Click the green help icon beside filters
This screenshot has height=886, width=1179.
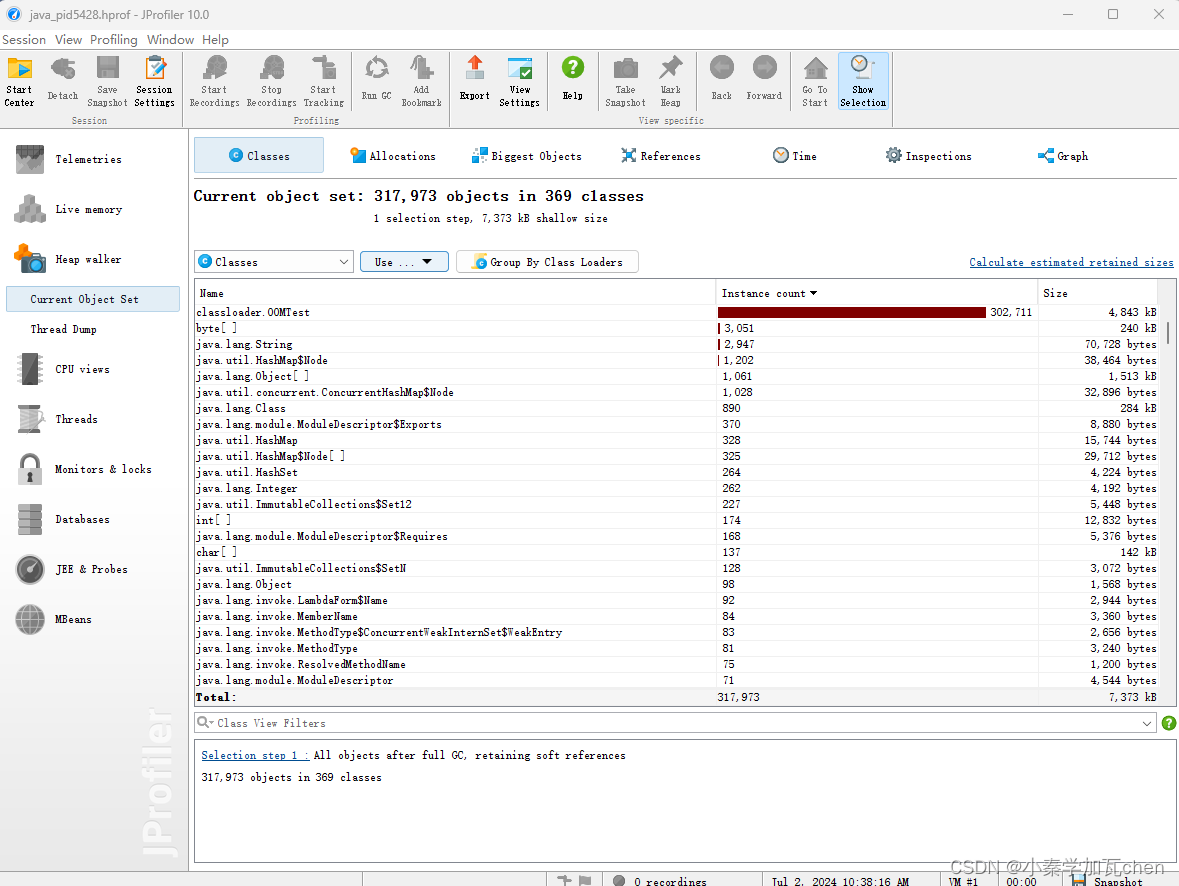(1168, 723)
